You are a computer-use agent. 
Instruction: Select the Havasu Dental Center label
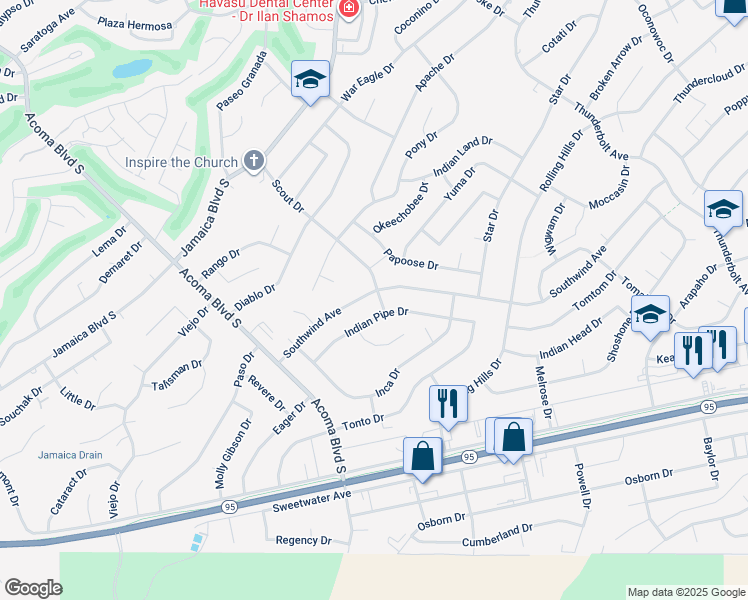[266, 10]
